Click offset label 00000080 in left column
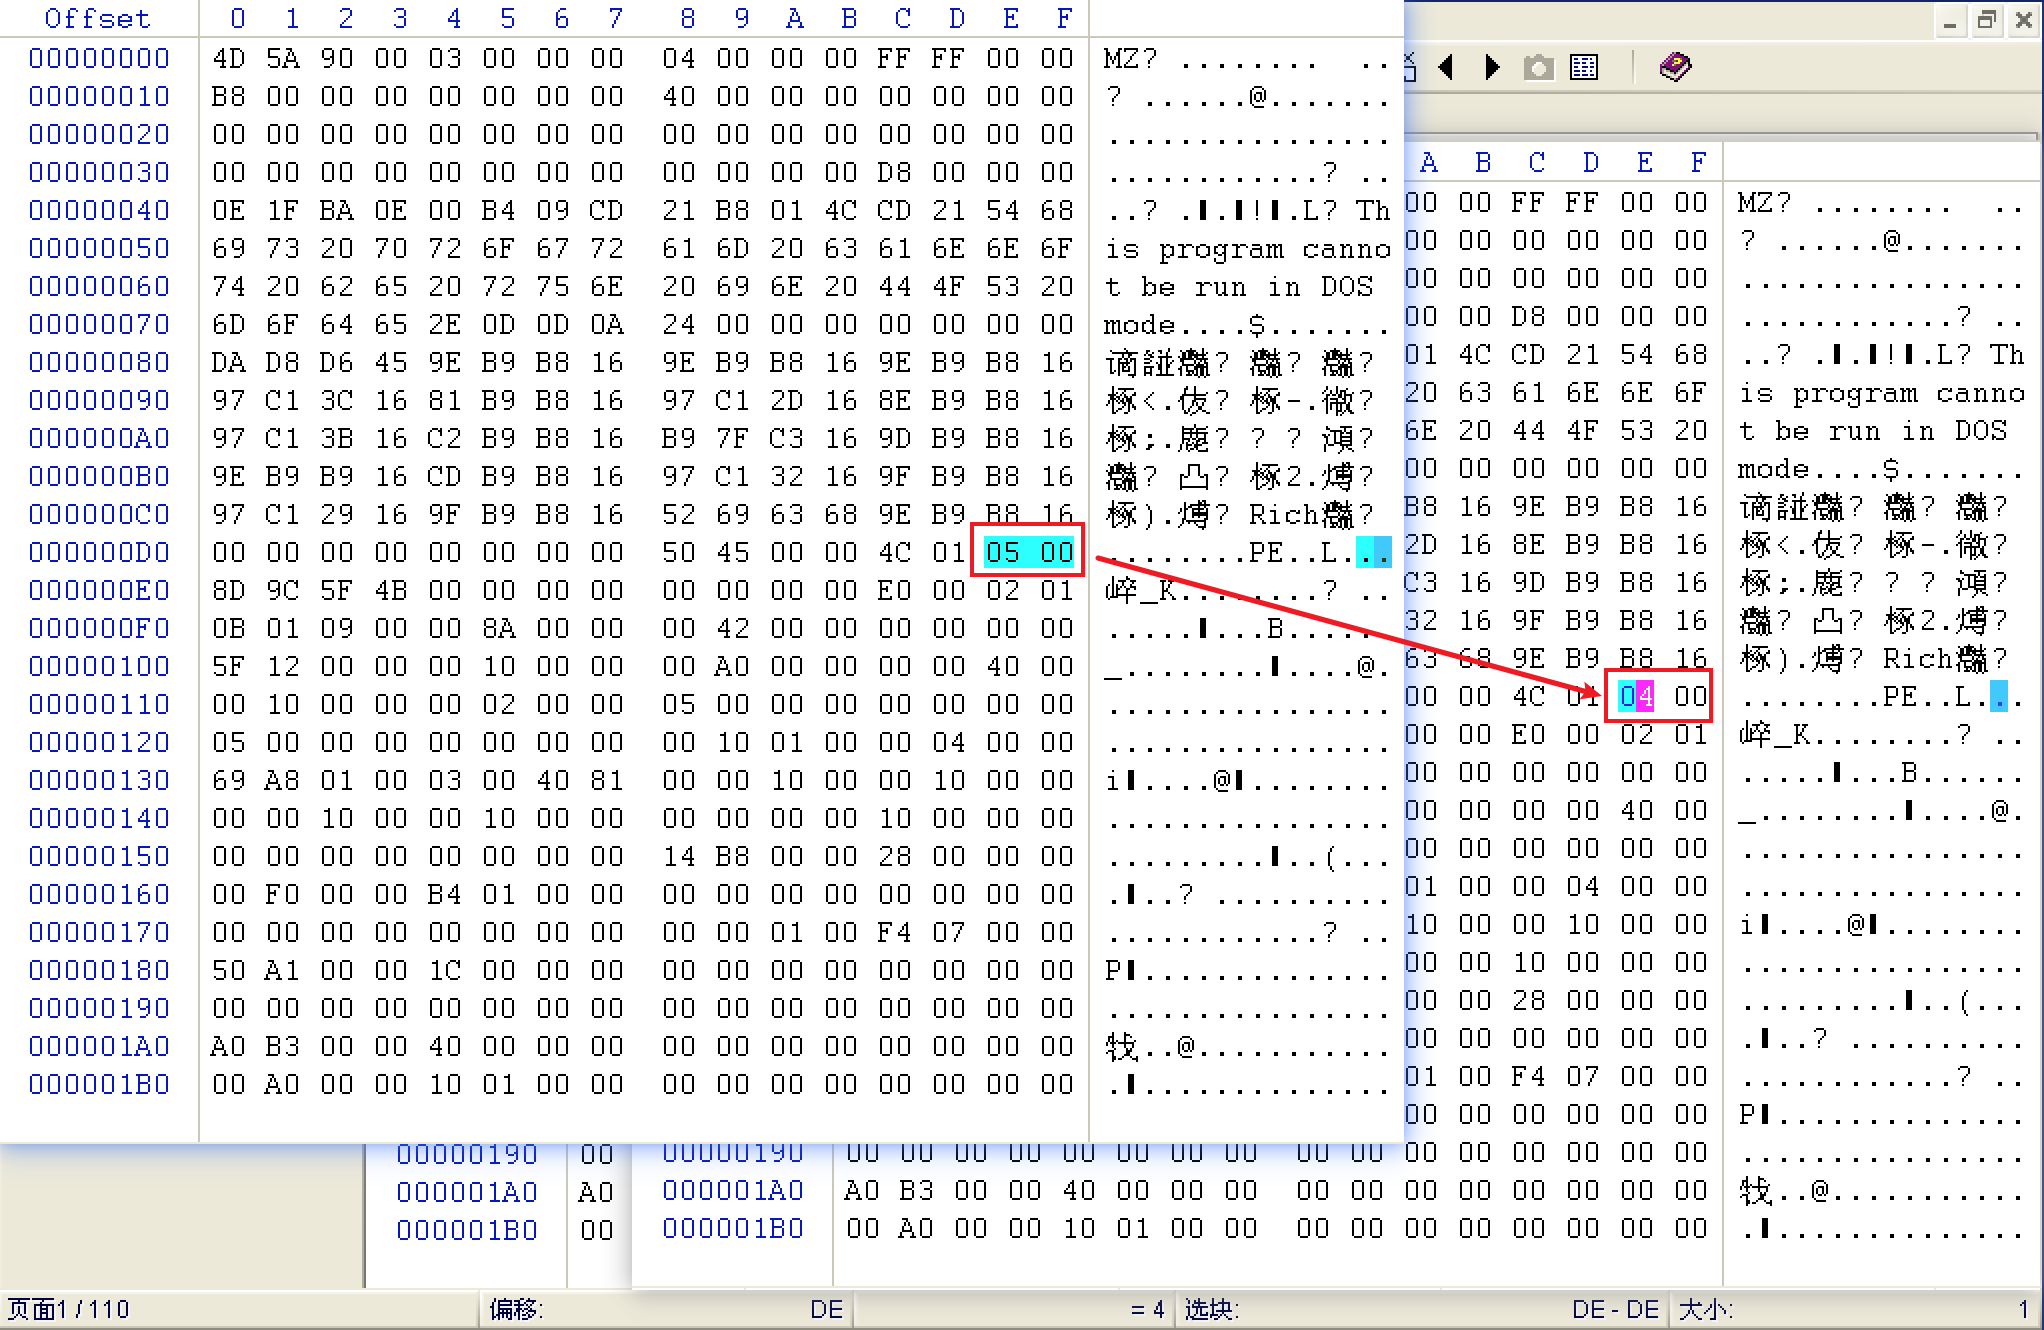This screenshot has width=2044, height=1330. click(x=99, y=362)
